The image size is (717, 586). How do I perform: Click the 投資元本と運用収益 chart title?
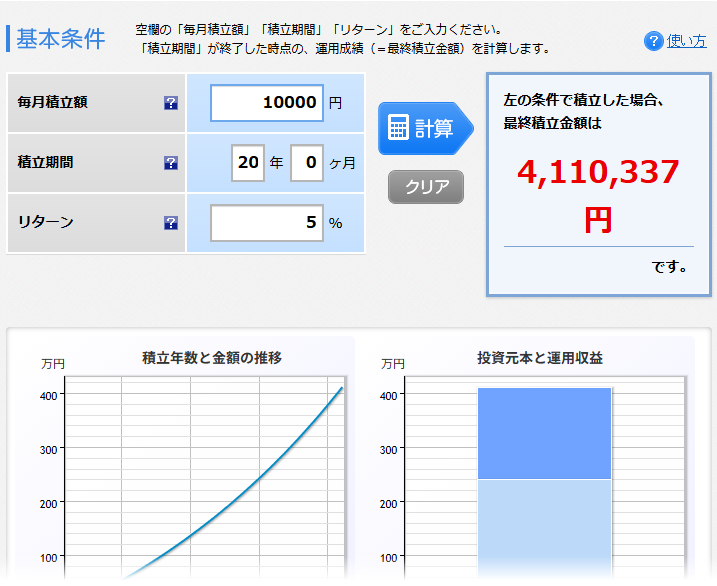point(540,358)
